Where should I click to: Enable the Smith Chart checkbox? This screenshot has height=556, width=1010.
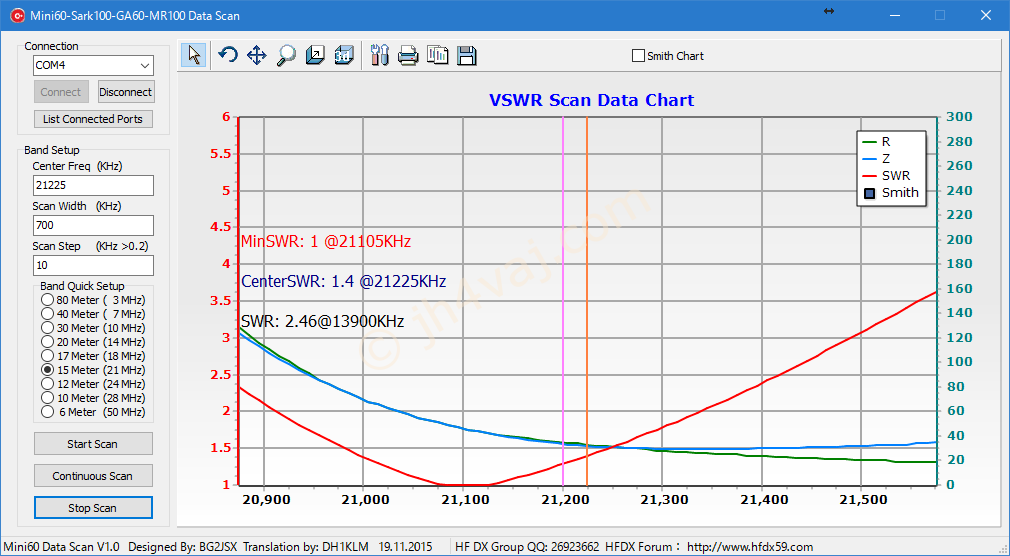click(638, 56)
